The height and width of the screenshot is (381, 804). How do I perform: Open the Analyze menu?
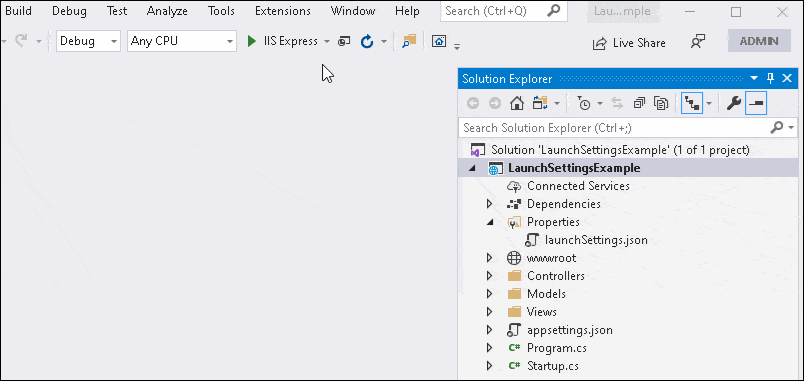(x=167, y=11)
